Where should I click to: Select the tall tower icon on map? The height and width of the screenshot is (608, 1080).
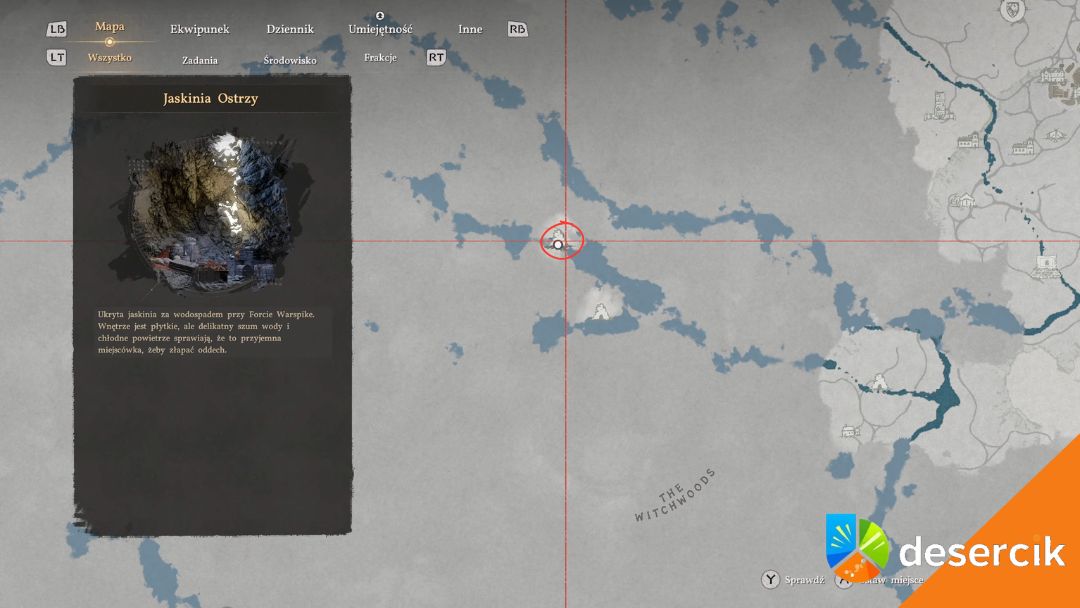click(x=939, y=104)
